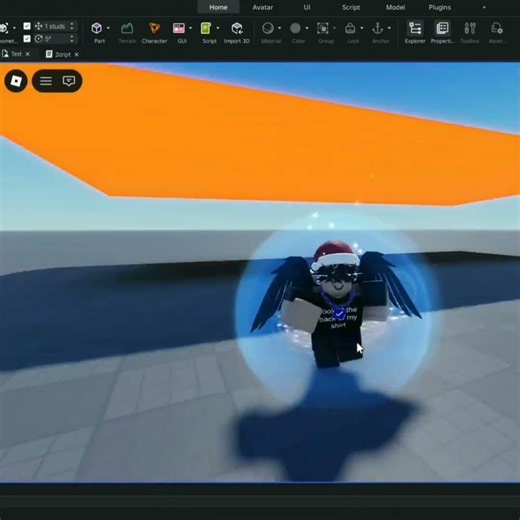Viewport: 520px width, 520px height.
Task: Expand the Group dropdown arrow
Action: click(334, 28)
